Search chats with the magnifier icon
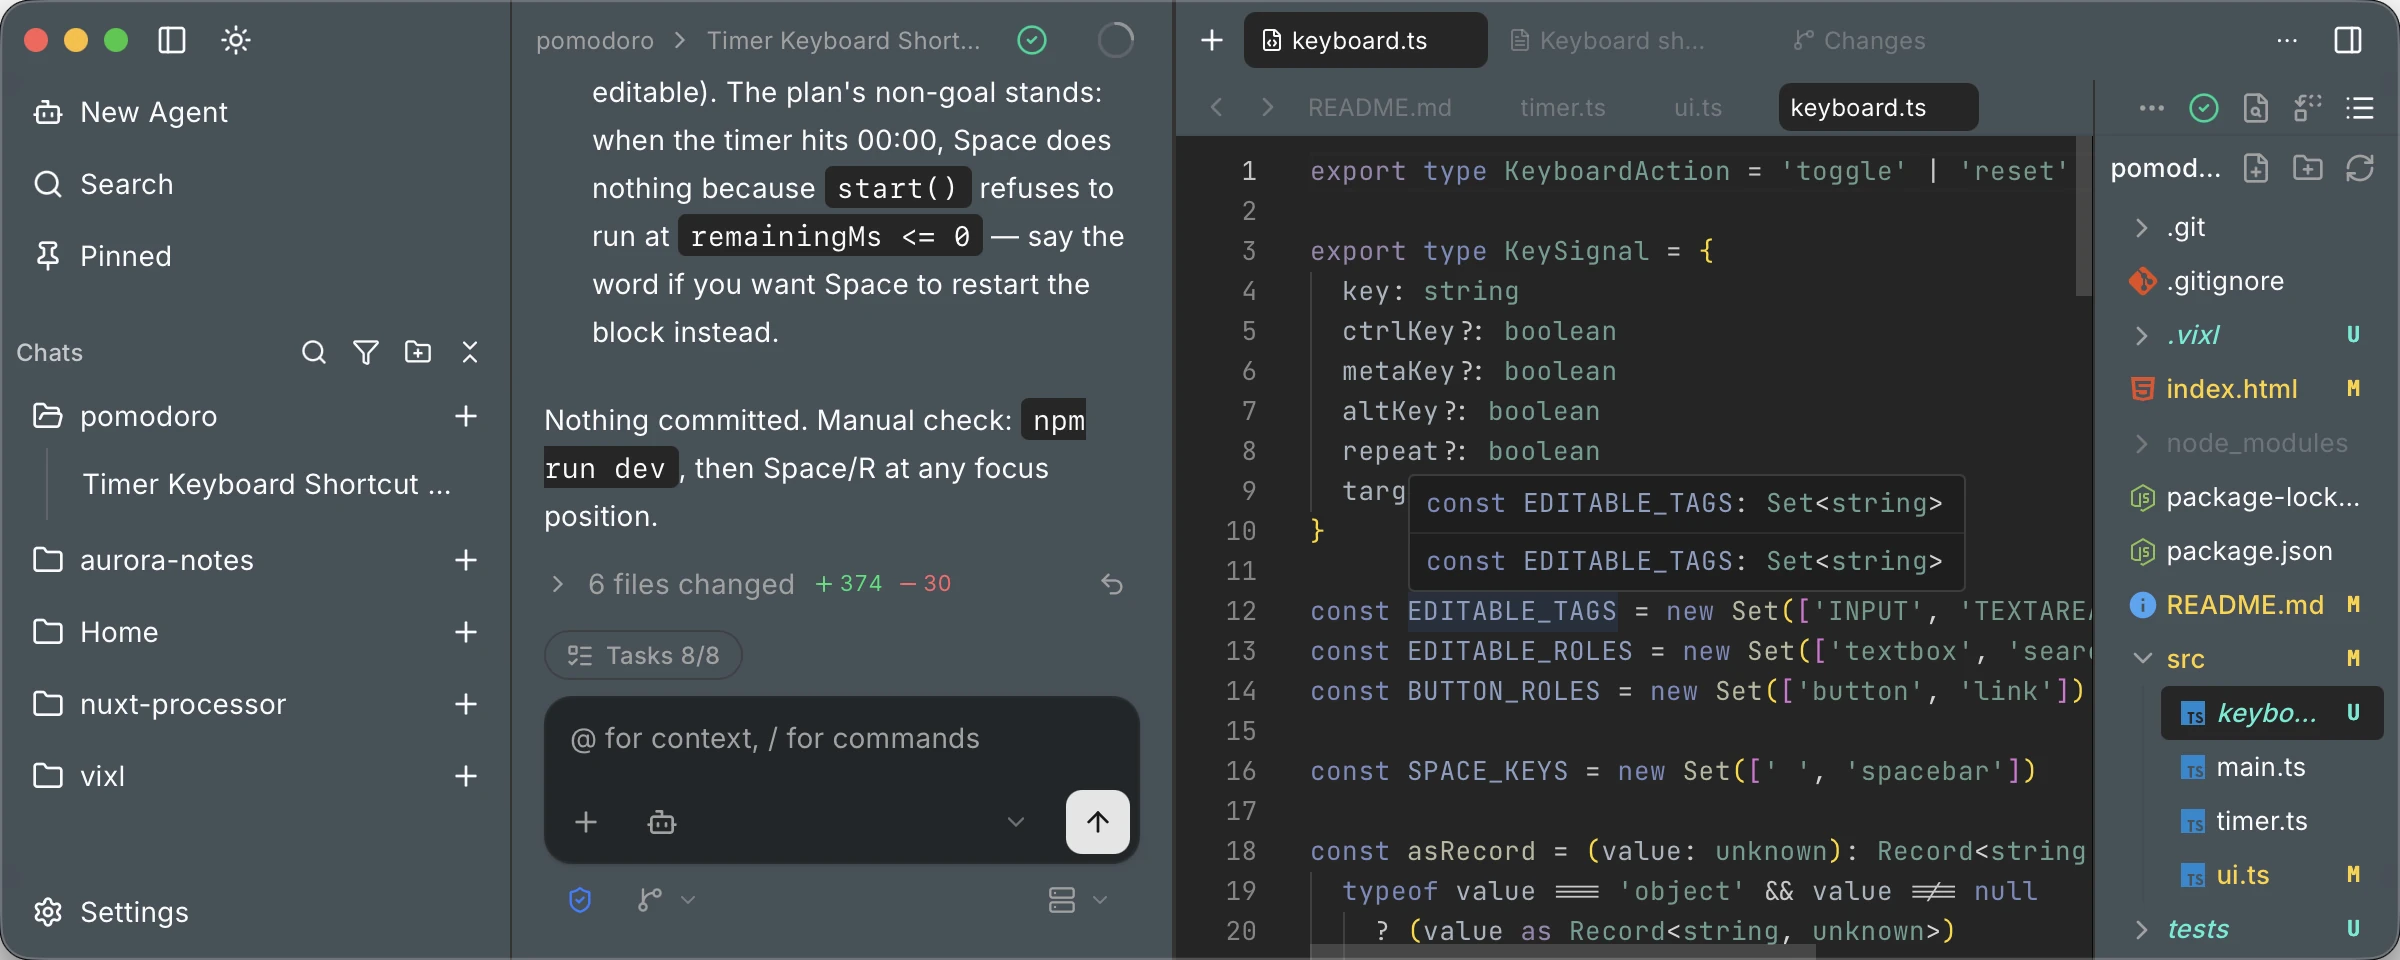This screenshot has width=2400, height=960. (x=314, y=352)
